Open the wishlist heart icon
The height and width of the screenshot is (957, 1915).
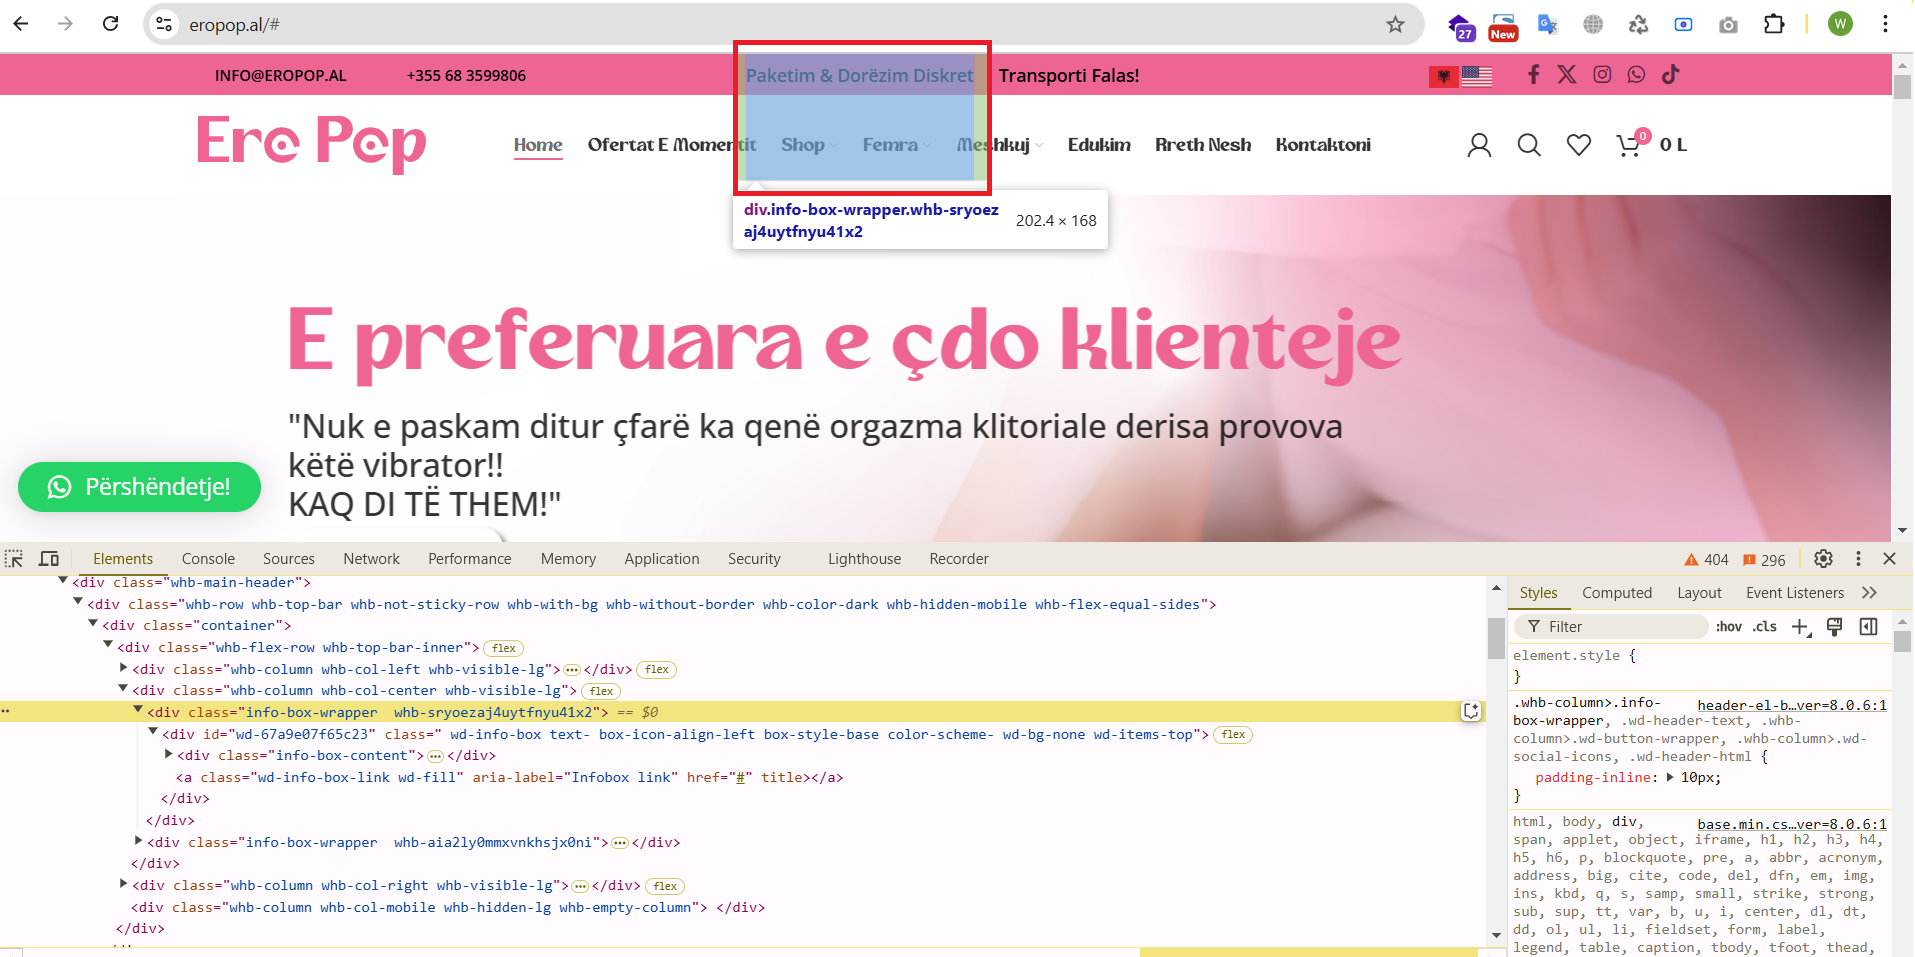click(1579, 146)
